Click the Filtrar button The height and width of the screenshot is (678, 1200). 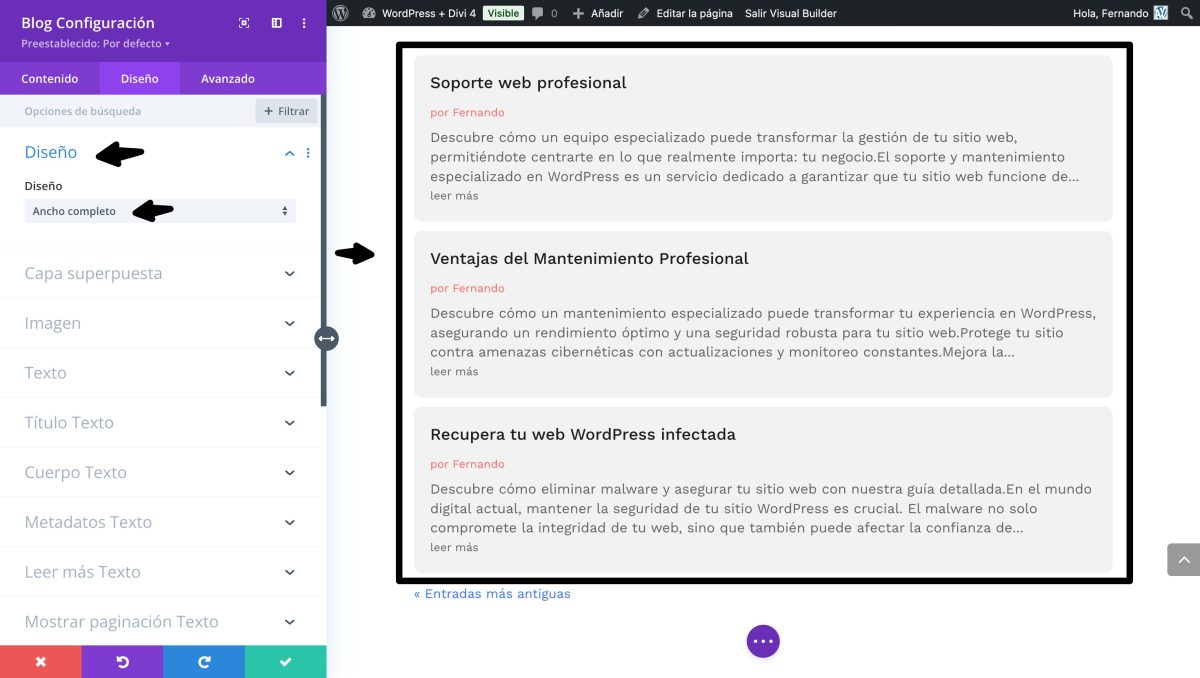tap(286, 111)
